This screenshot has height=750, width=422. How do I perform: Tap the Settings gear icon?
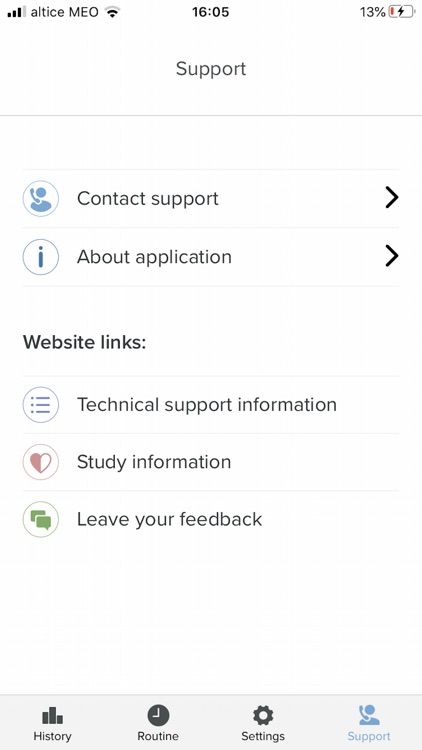point(263,716)
